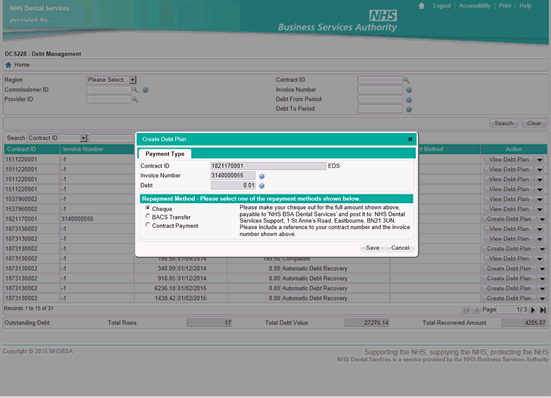Expand action arrow for contract 1821170001 row
This screenshot has height=398, width=551.
(x=542, y=219)
